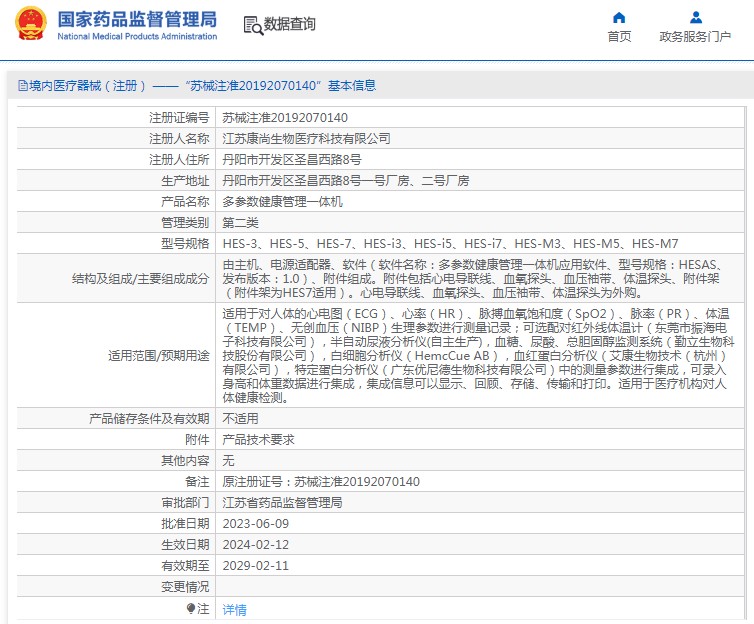Select the 数据查询 heading text
The image size is (754, 624).
[x=289, y=25]
